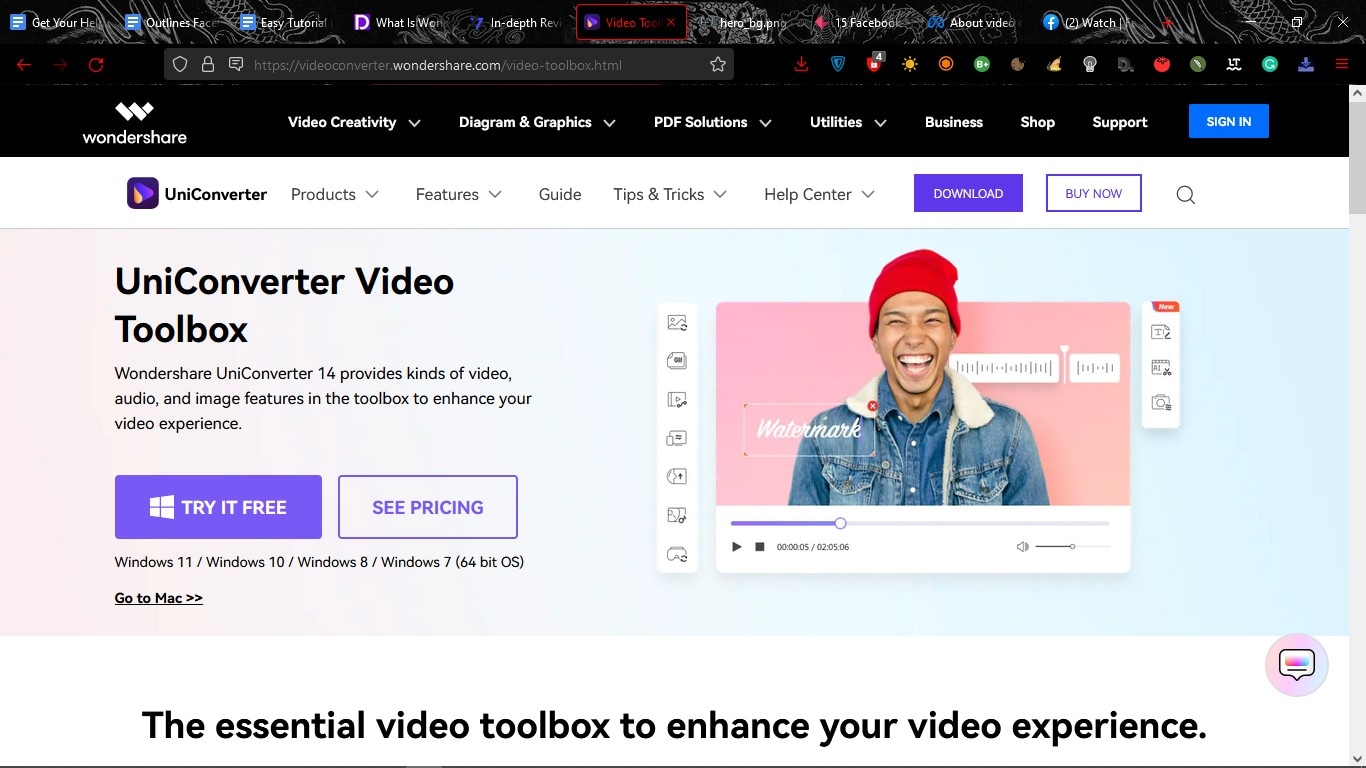Expand the Video Creativity menu
1366x768 pixels.
click(x=354, y=122)
